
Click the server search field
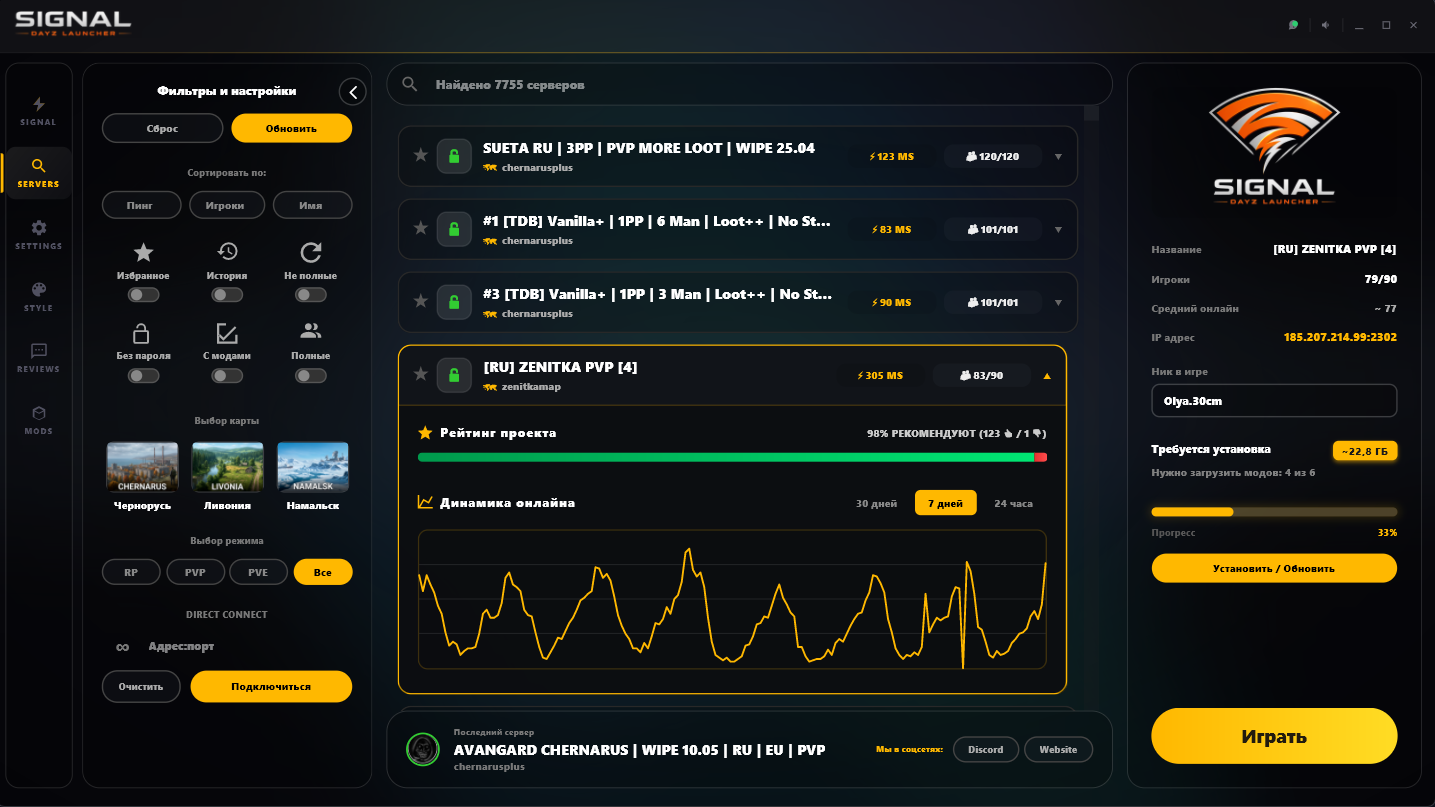[x=749, y=85]
